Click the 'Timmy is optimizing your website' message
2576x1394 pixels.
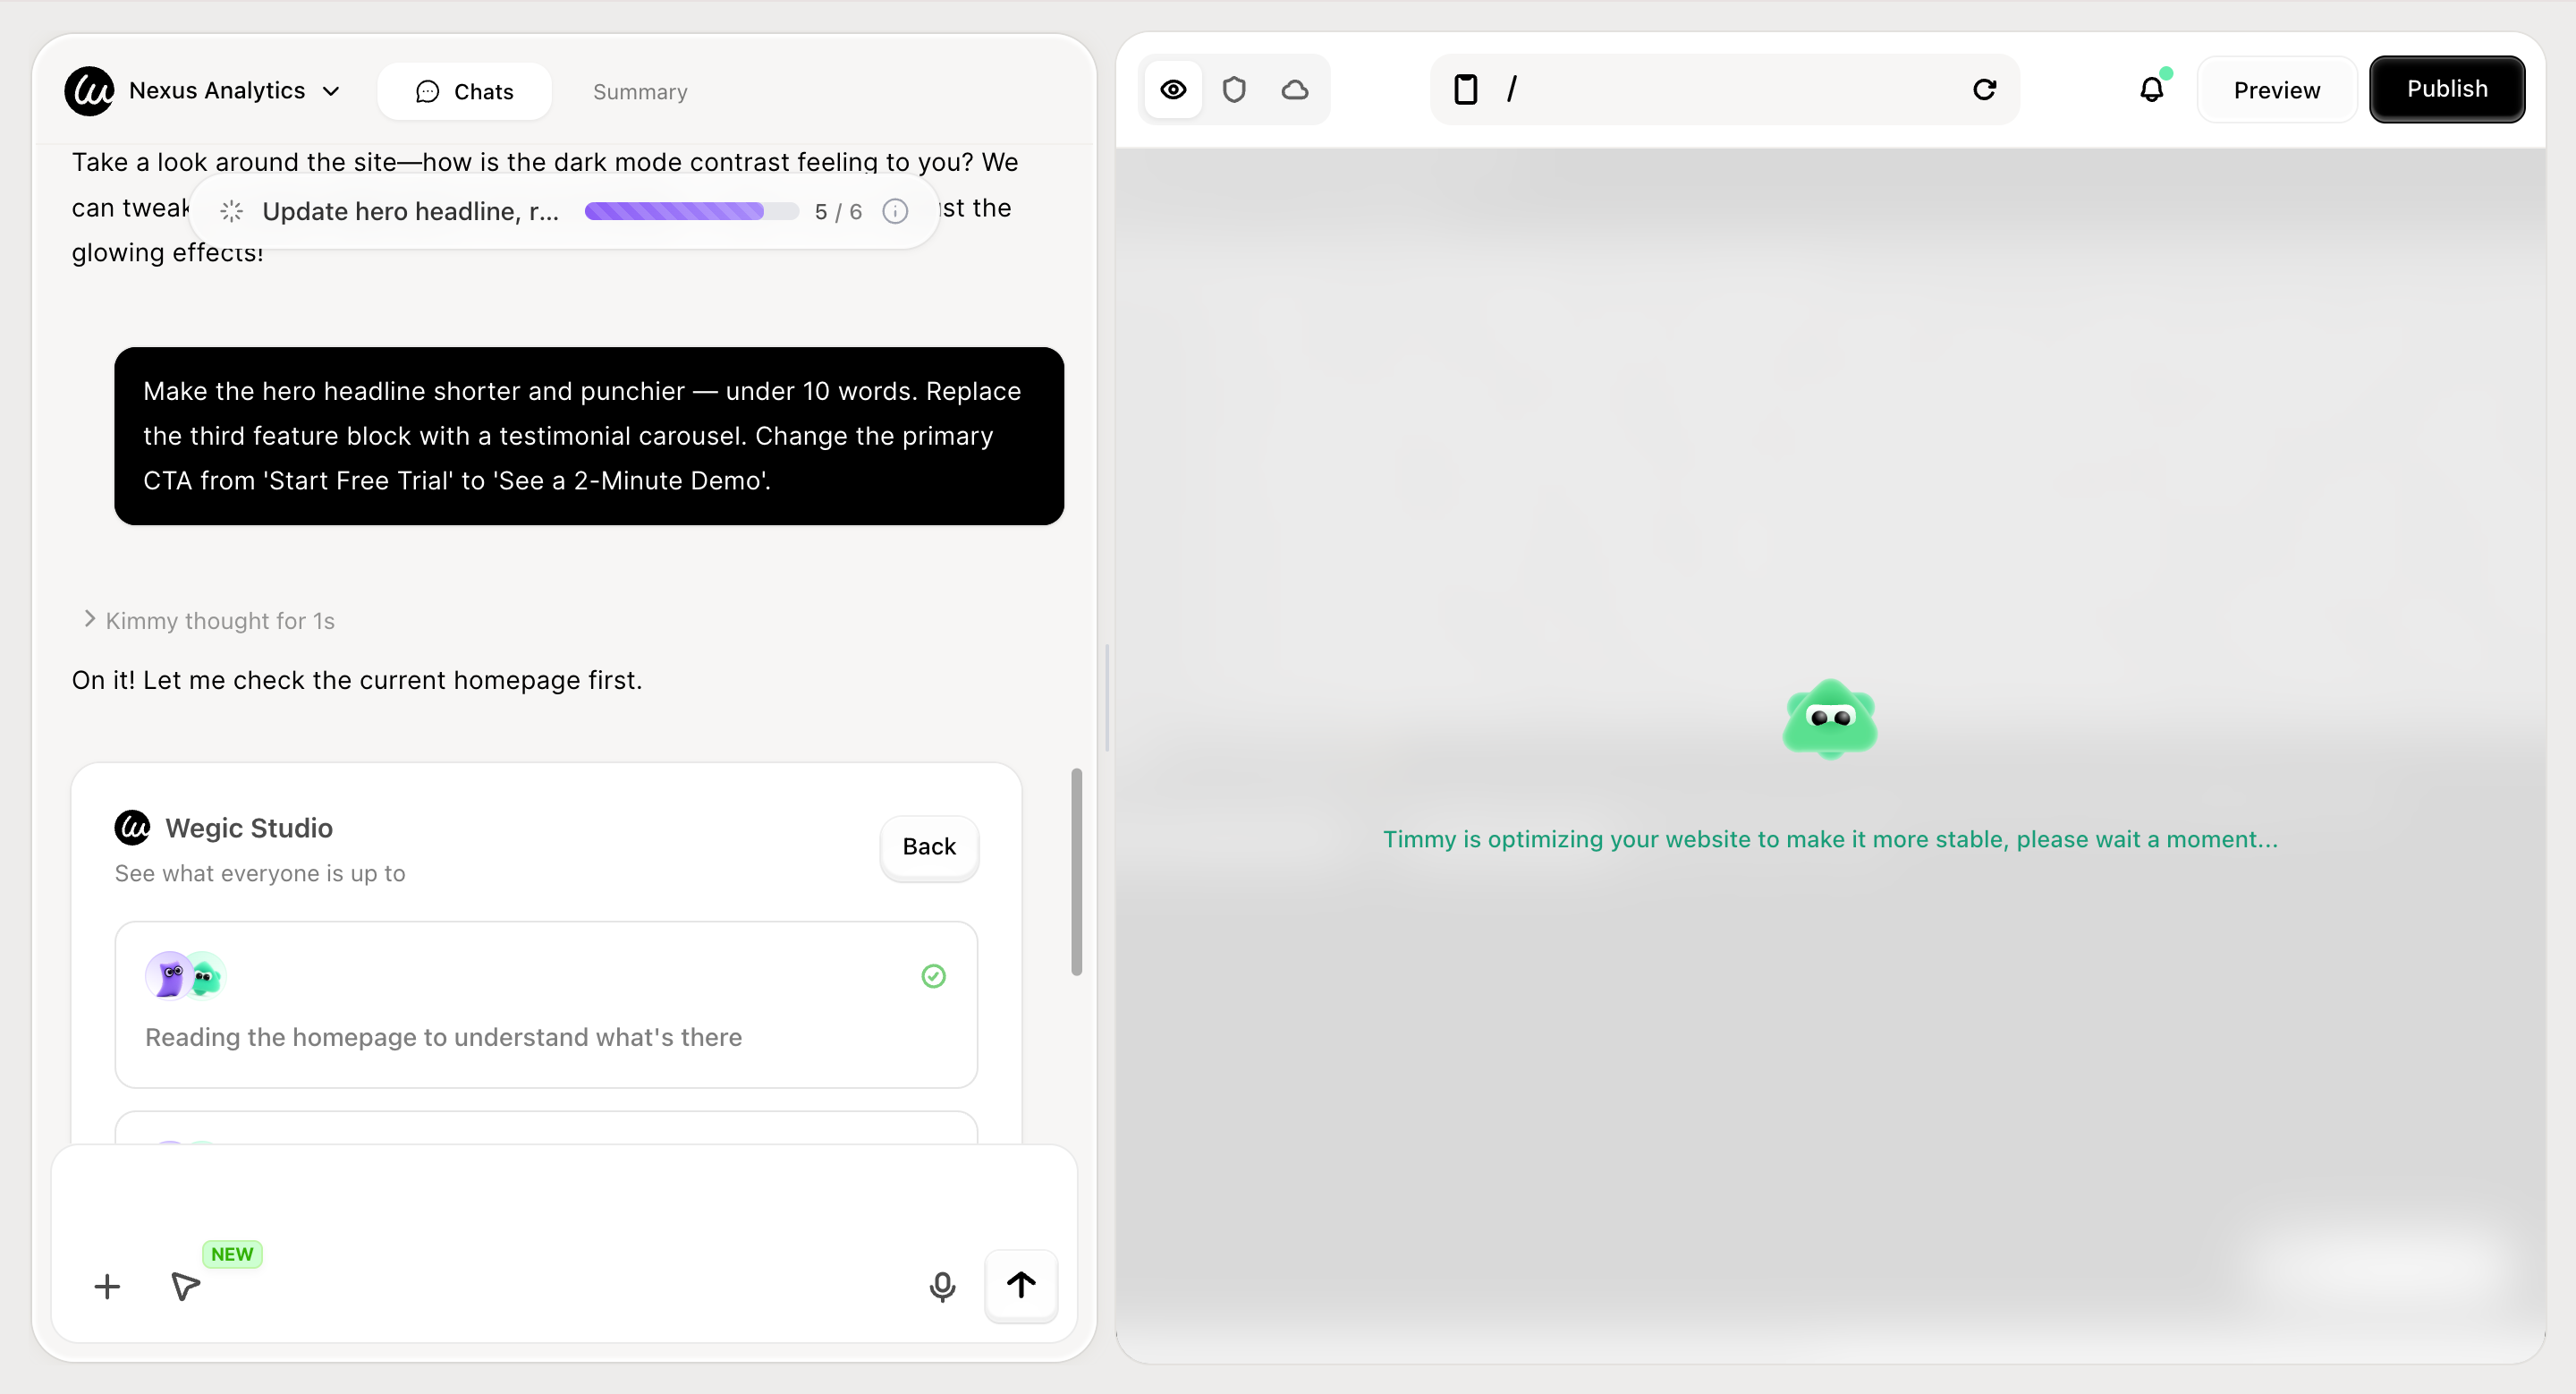(1830, 840)
